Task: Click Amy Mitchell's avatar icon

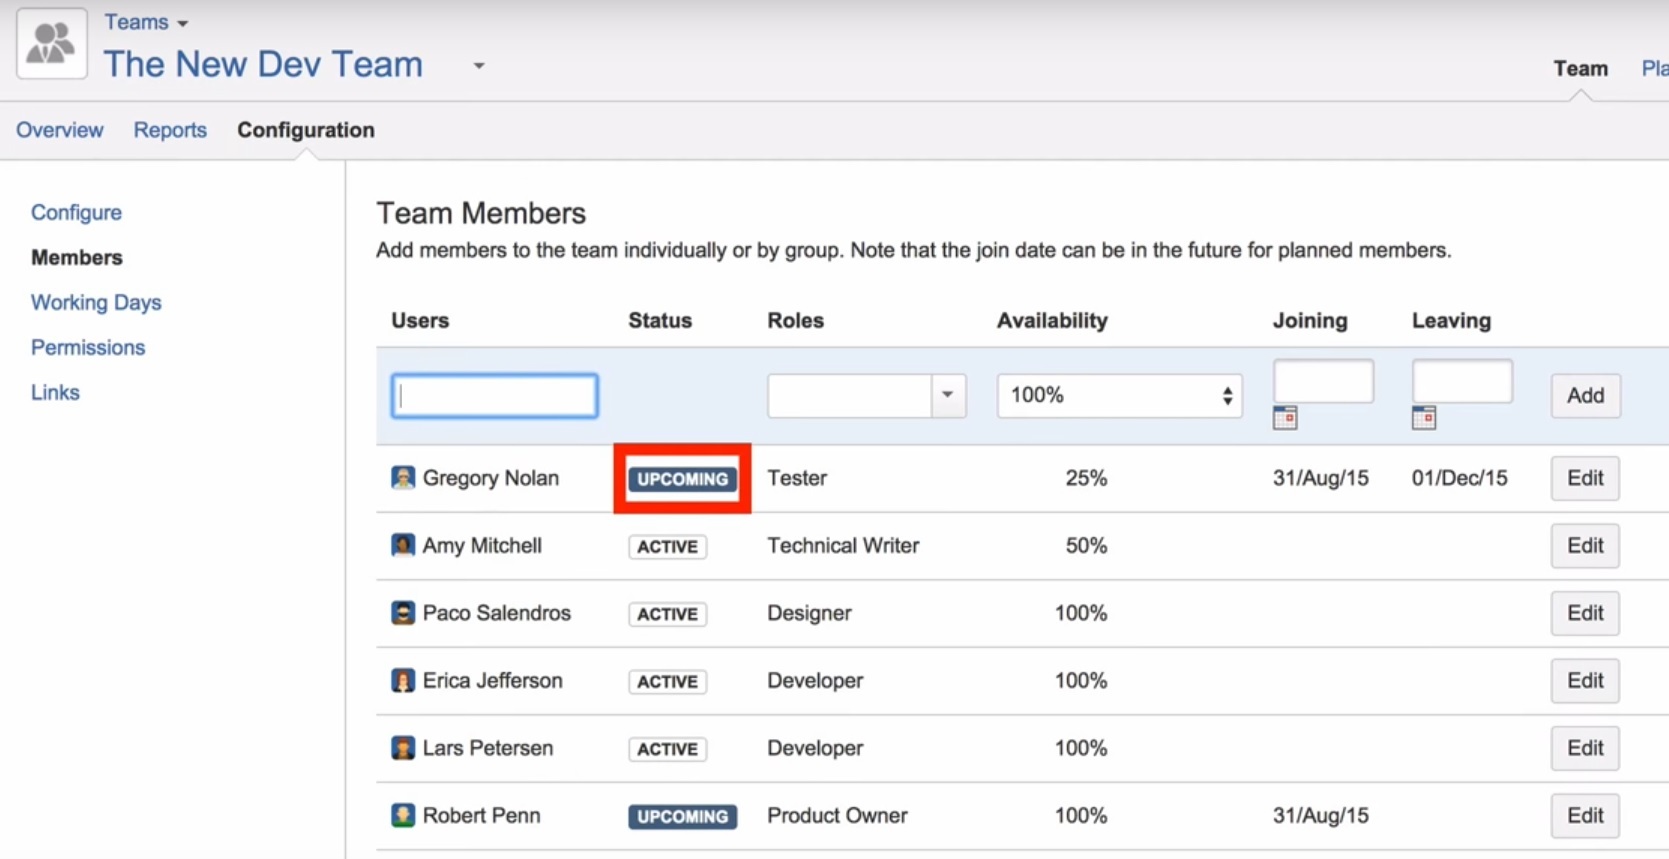Action: coord(403,546)
